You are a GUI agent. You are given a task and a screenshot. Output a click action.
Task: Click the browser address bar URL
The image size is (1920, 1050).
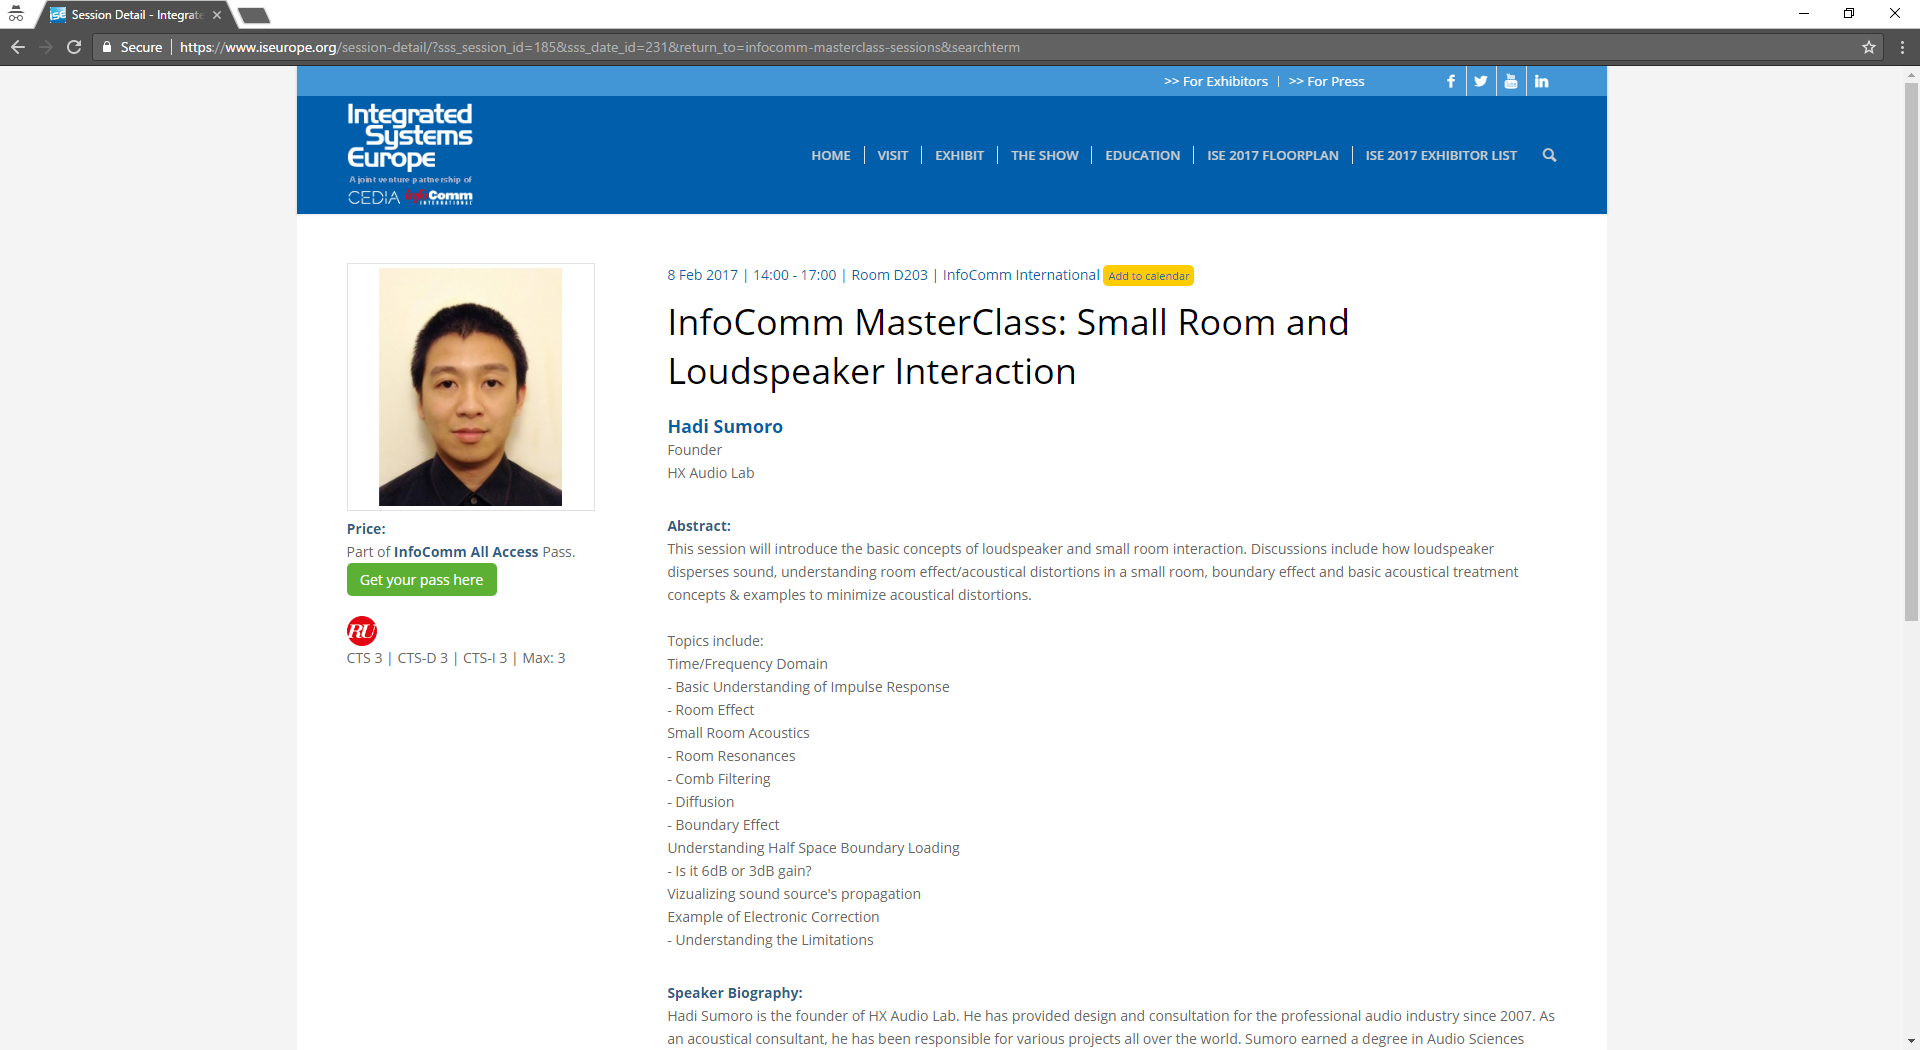point(600,47)
